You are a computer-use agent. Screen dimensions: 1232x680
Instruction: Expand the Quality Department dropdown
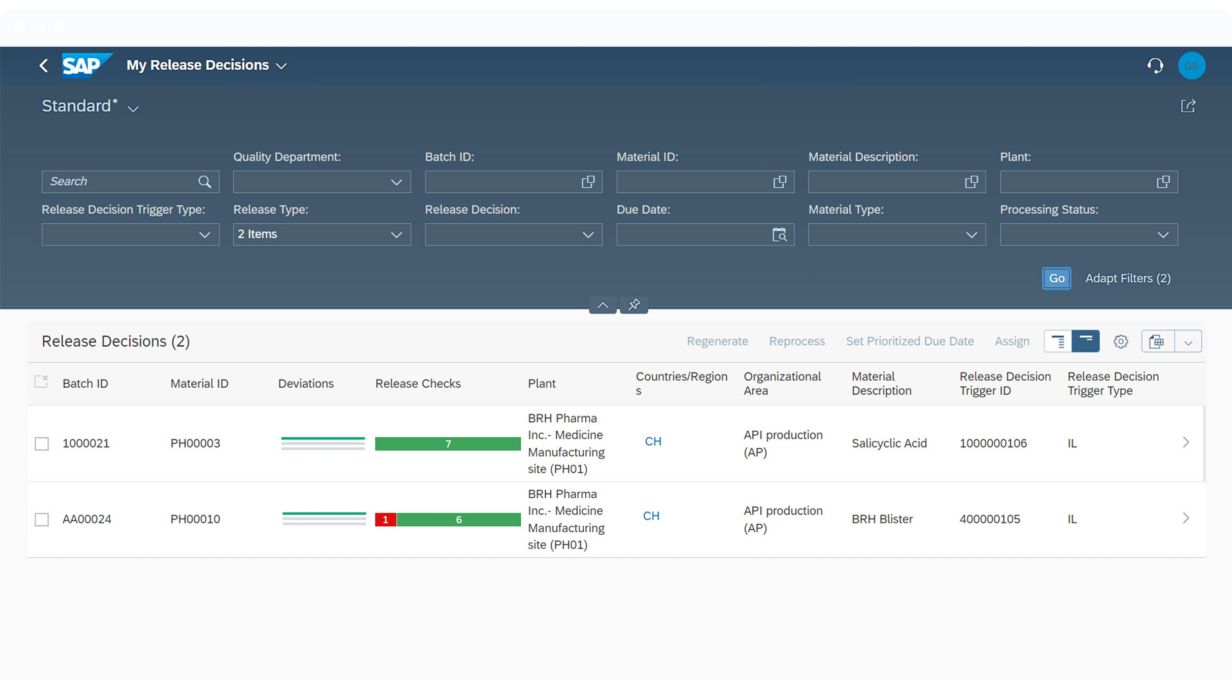[x=396, y=182]
